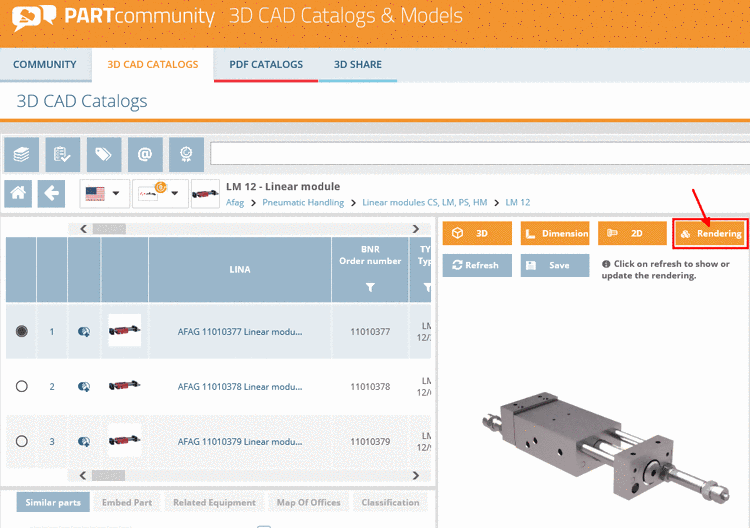750x528 pixels.
Task: Click the 2D view button
Action: point(632,233)
